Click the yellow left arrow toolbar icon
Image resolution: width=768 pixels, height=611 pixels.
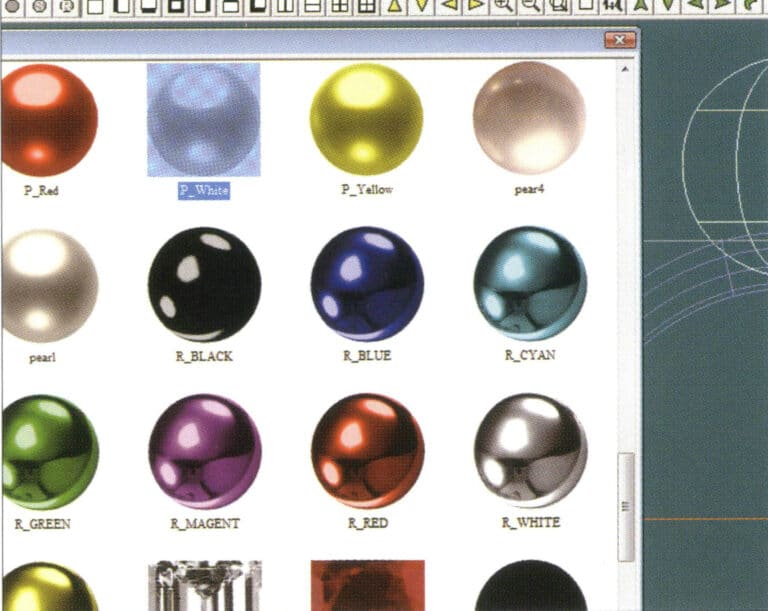[450, 5]
